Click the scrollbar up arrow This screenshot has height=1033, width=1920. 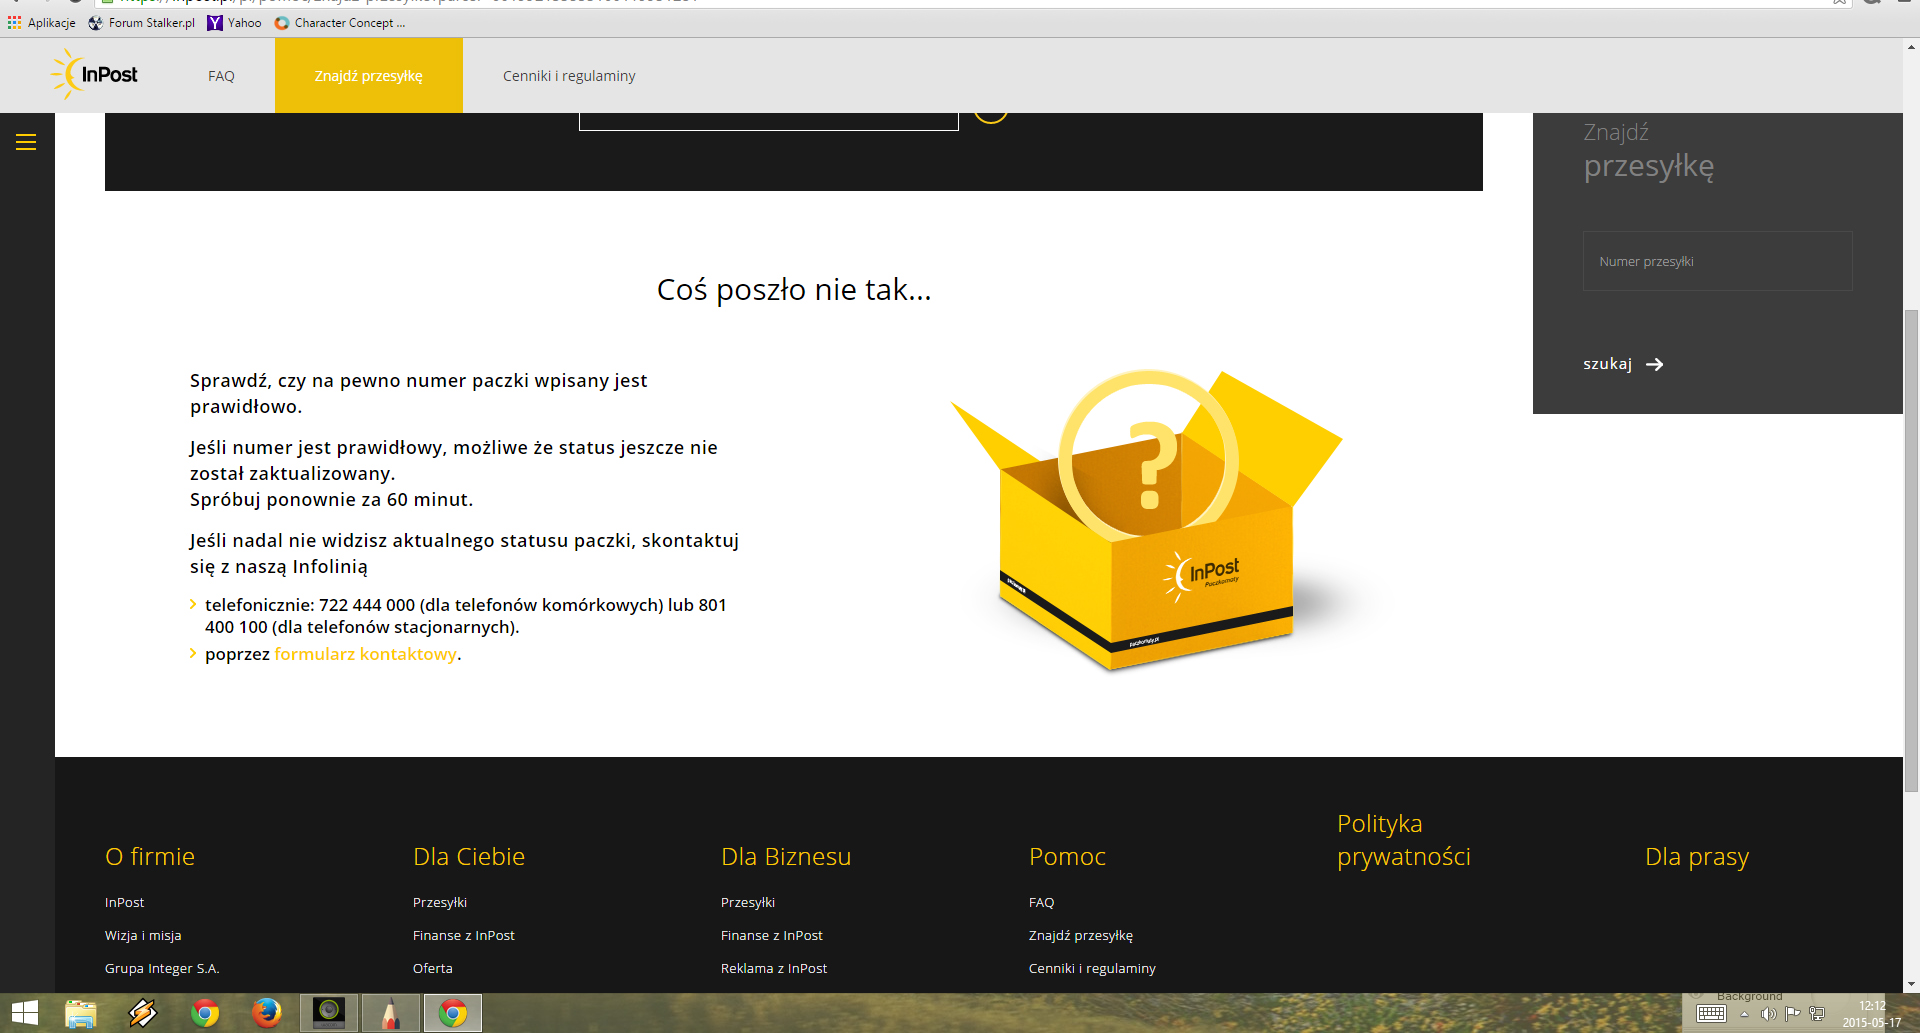coord(1911,46)
